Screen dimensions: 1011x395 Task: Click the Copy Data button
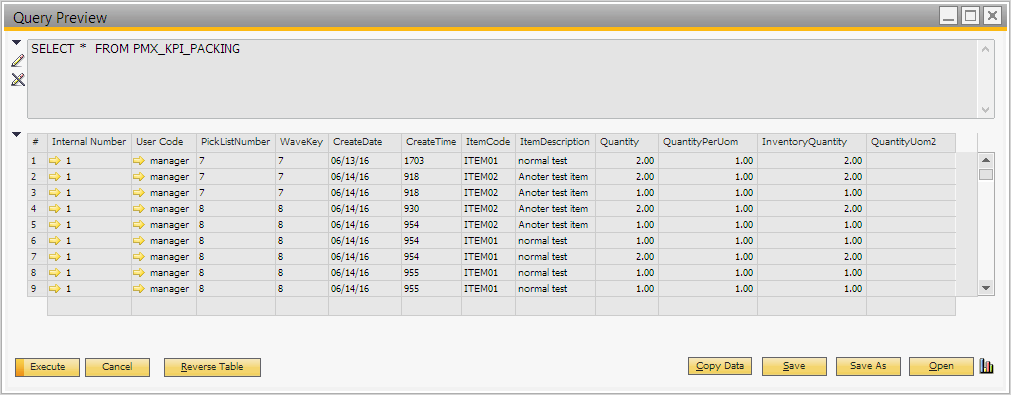point(720,366)
